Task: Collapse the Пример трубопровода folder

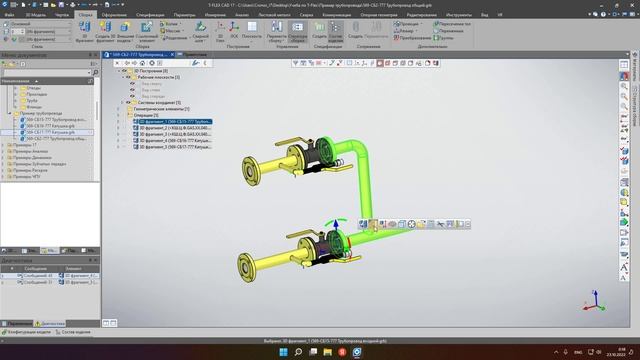Action: click(x=10, y=113)
